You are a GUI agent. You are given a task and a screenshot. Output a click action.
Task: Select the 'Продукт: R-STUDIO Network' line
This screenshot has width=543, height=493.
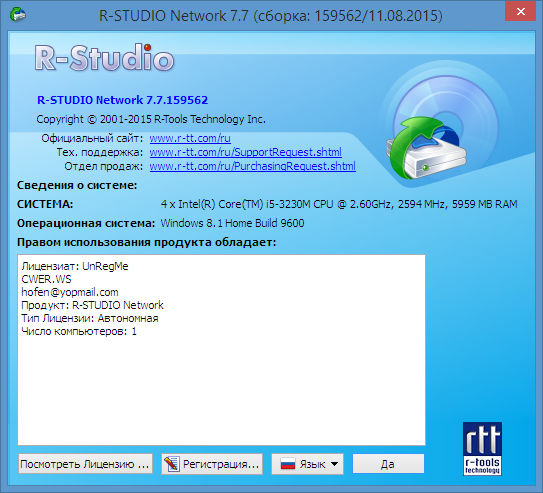(x=92, y=305)
